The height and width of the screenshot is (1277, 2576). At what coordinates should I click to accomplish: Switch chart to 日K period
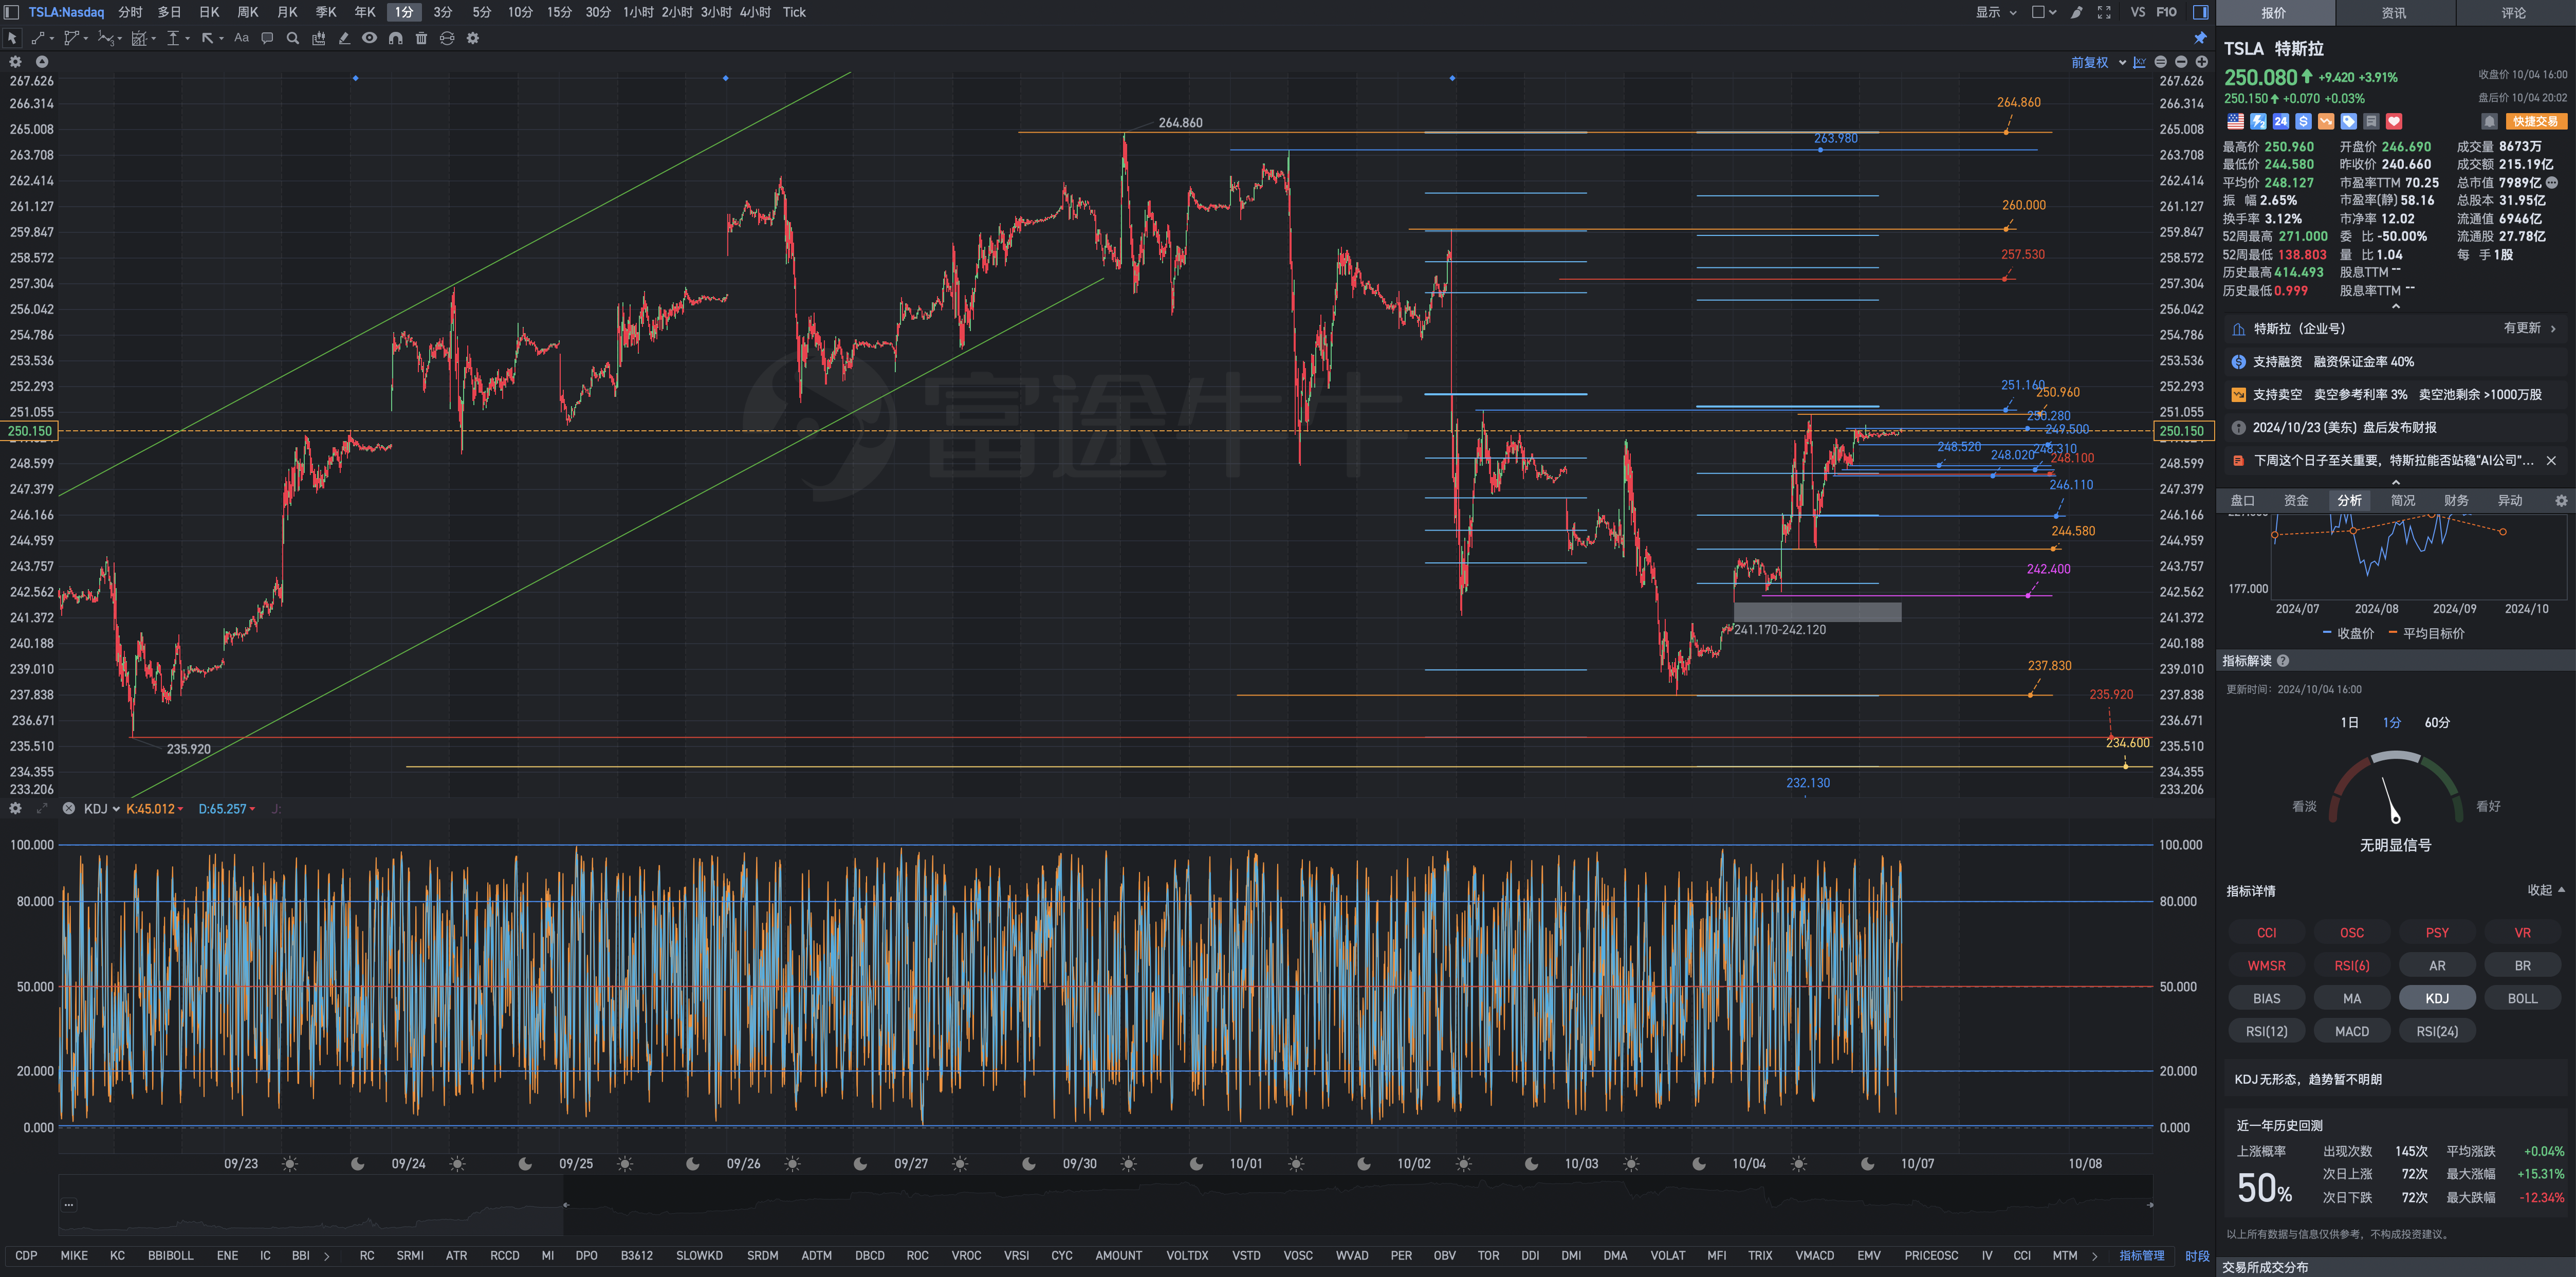point(209,12)
